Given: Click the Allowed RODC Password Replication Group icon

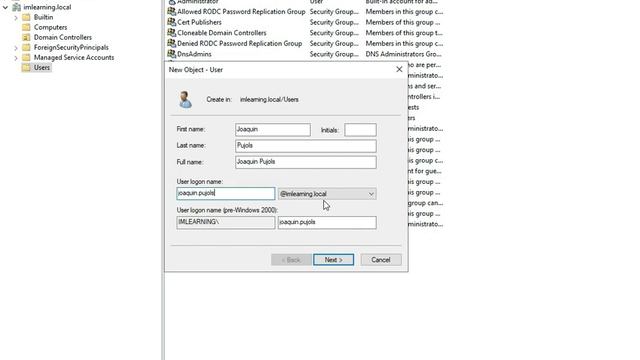Looking at the screenshot, I should (172, 11).
